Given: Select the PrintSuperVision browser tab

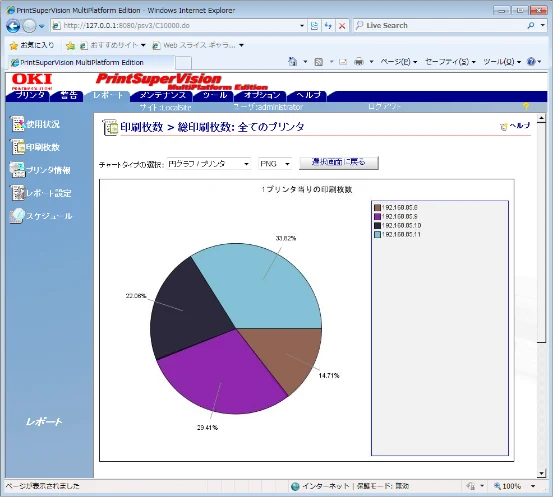Looking at the screenshot, I should tap(91, 62).
